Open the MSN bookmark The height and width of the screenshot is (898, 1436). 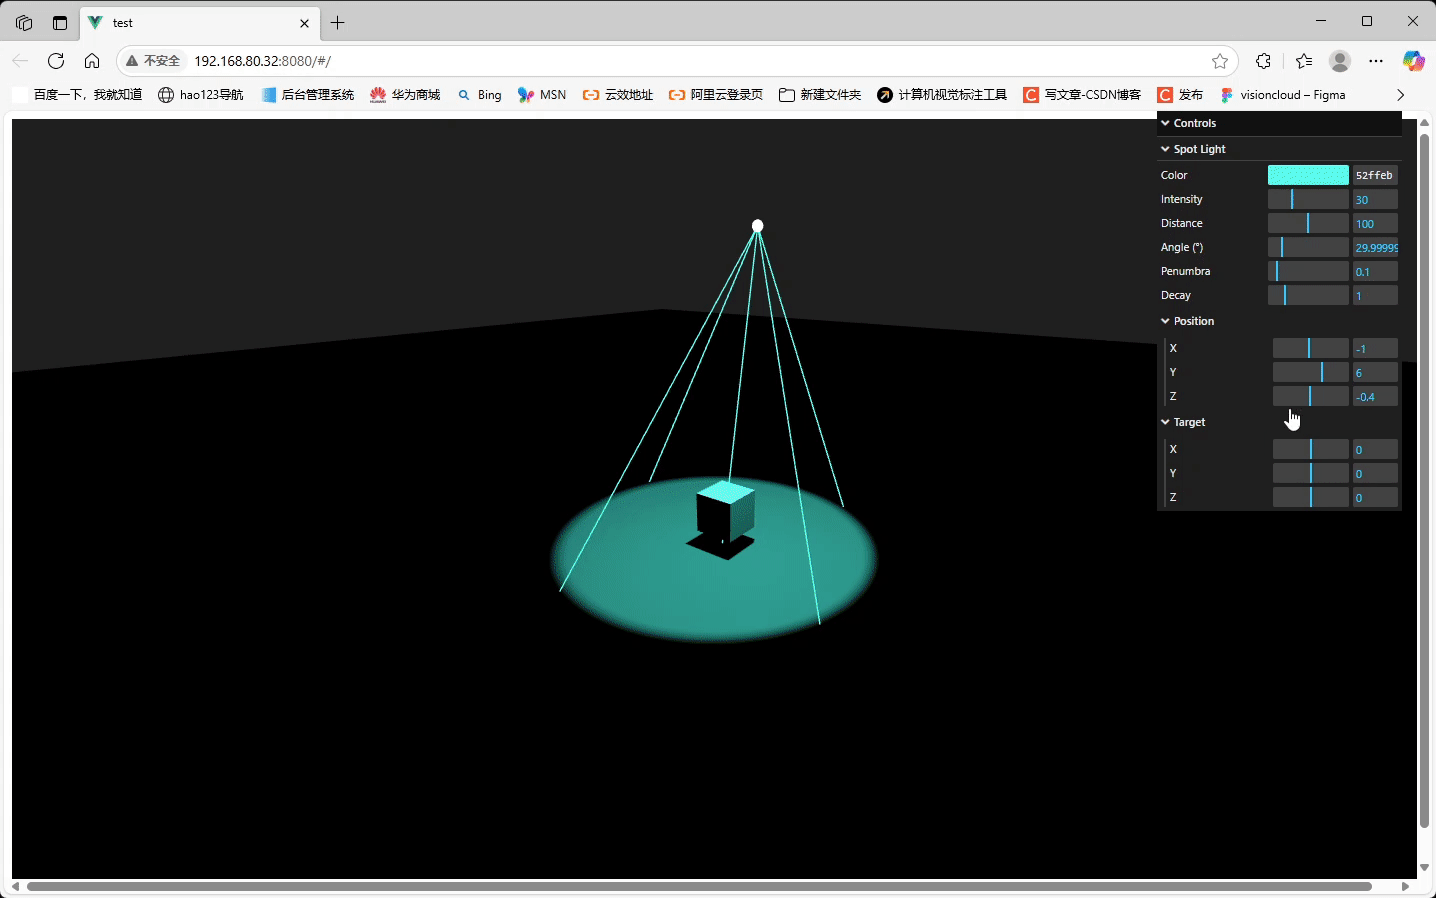click(x=542, y=95)
